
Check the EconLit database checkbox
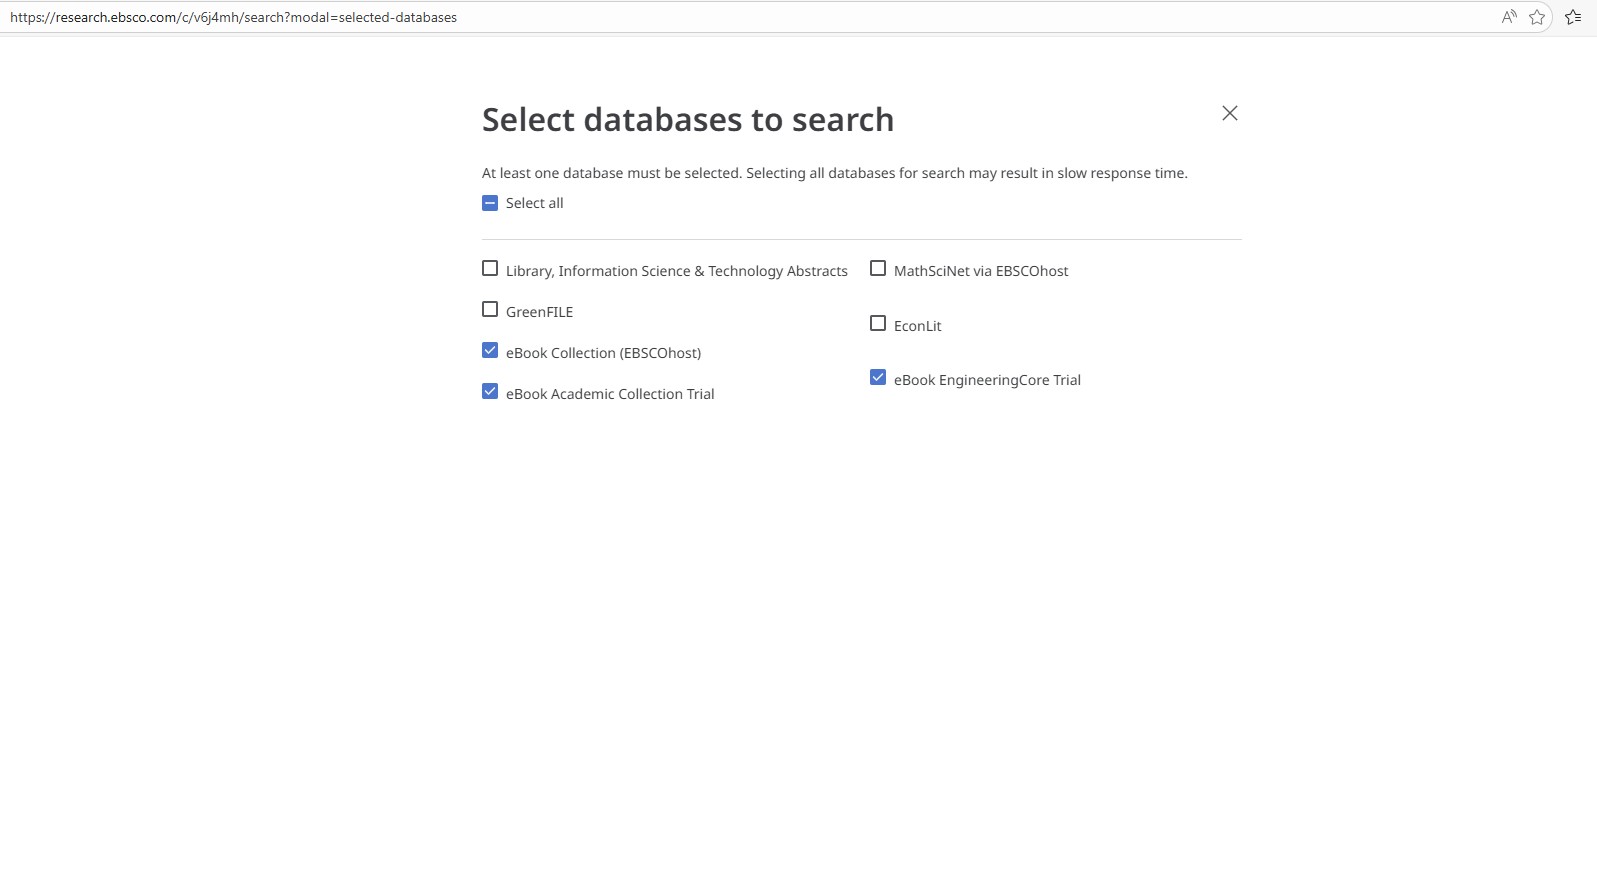878,324
